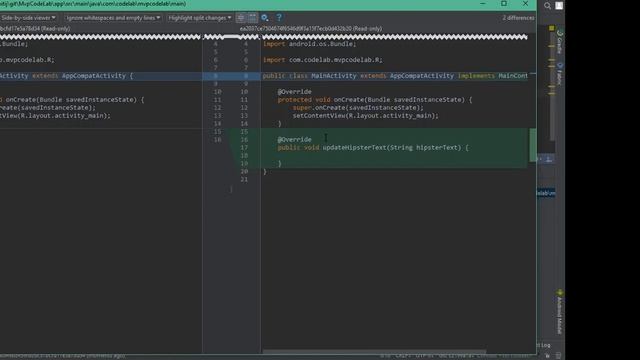
Task: Click white square icon next to search
Action: (x=559, y=5)
